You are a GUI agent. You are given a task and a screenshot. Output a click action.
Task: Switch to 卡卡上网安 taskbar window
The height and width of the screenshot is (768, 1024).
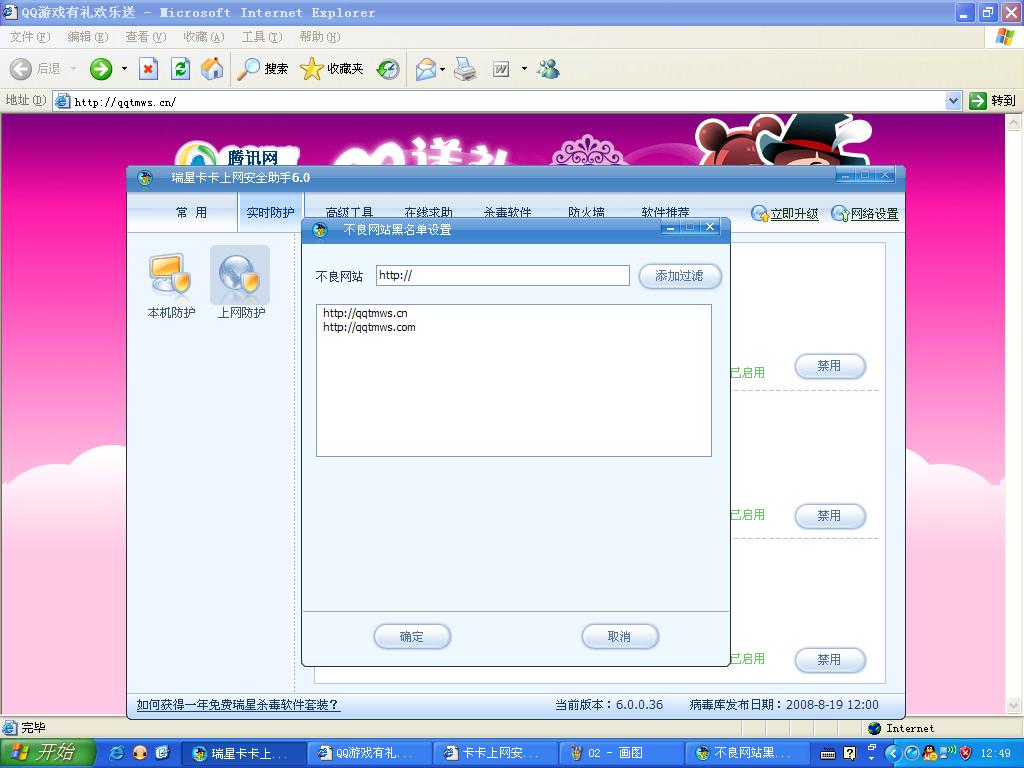(494, 754)
